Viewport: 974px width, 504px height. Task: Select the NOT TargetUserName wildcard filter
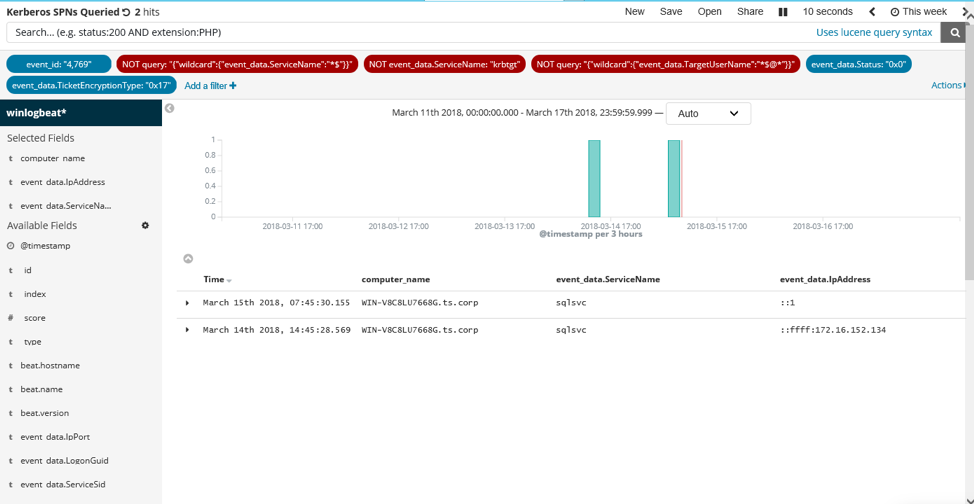click(666, 63)
